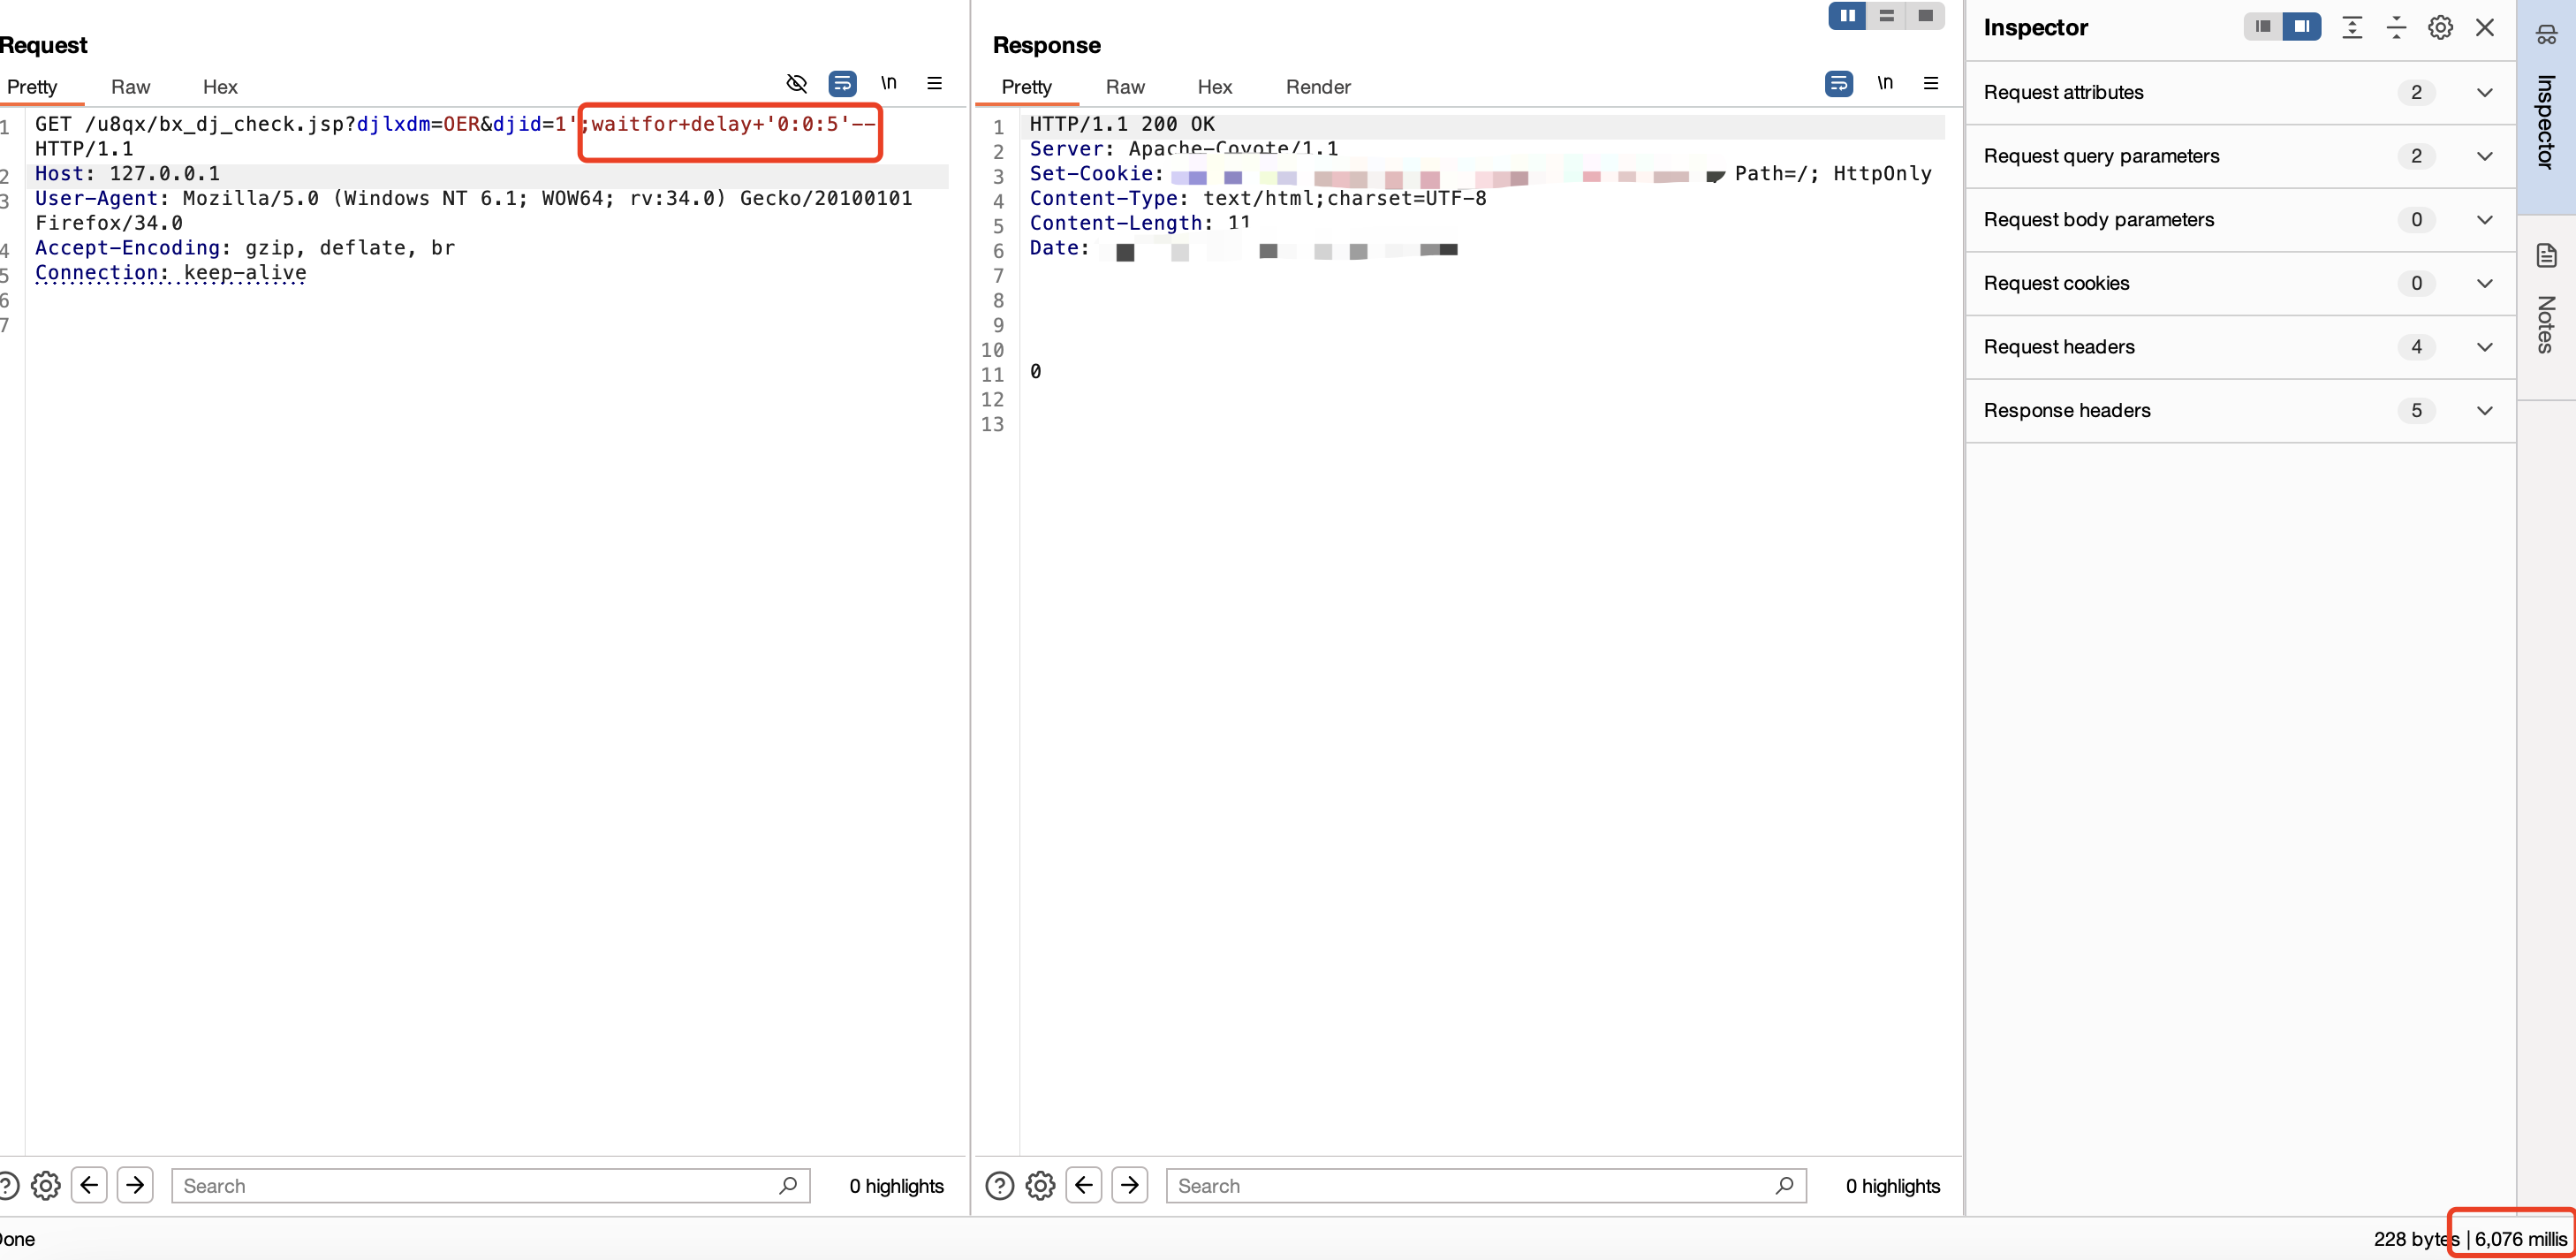The image size is (2576, 1260).
Task: Focus the Request search field
Action: tap(490, 1186)
